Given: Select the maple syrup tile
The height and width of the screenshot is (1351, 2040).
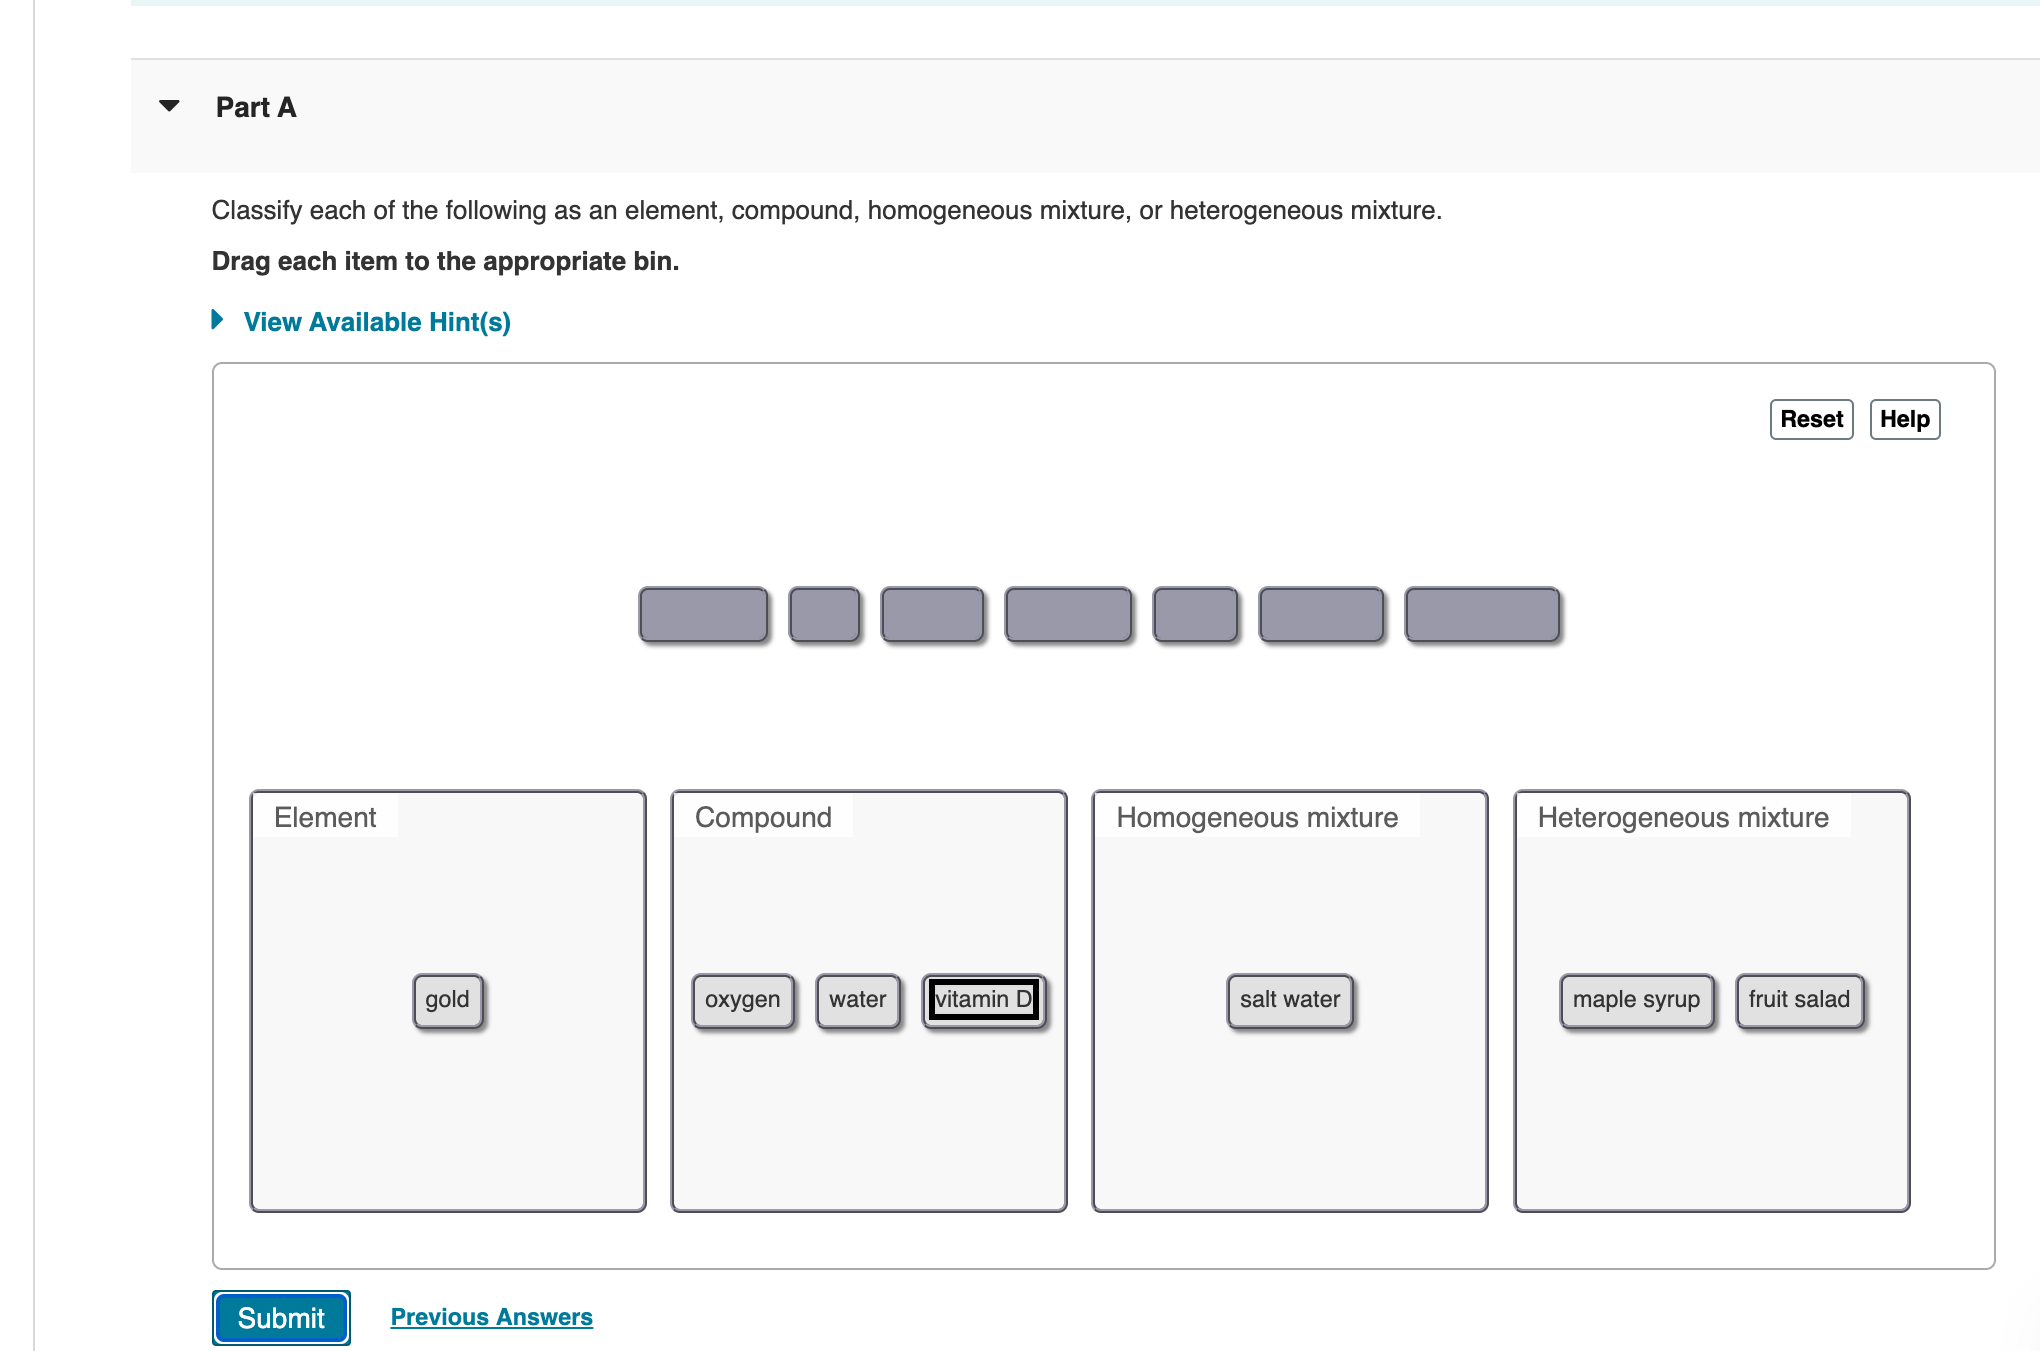Looking at the screenshot, I should pos(1636,1000).
